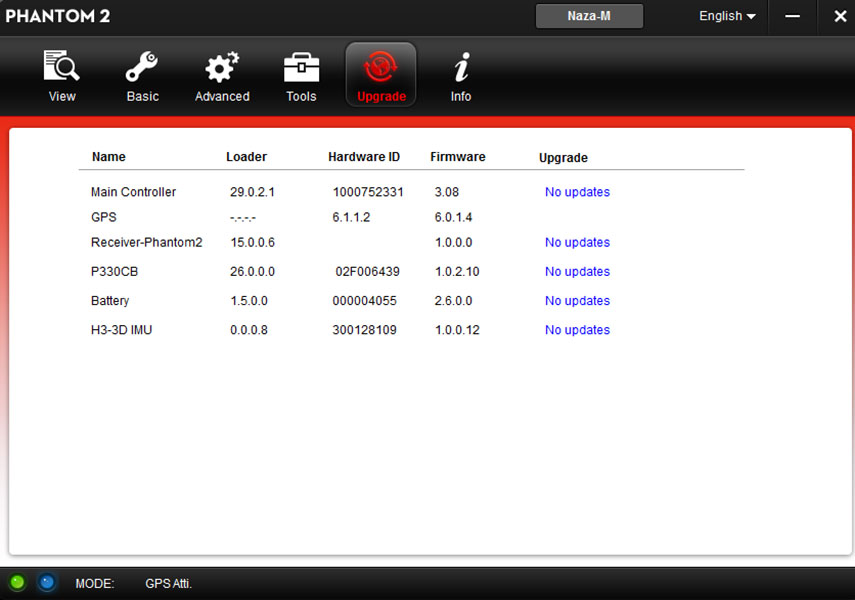Click IMU loader value 0.0.0.8
The height and width of the screenshot is (600, 855).
pyautogui.click(x=249, y=330)
